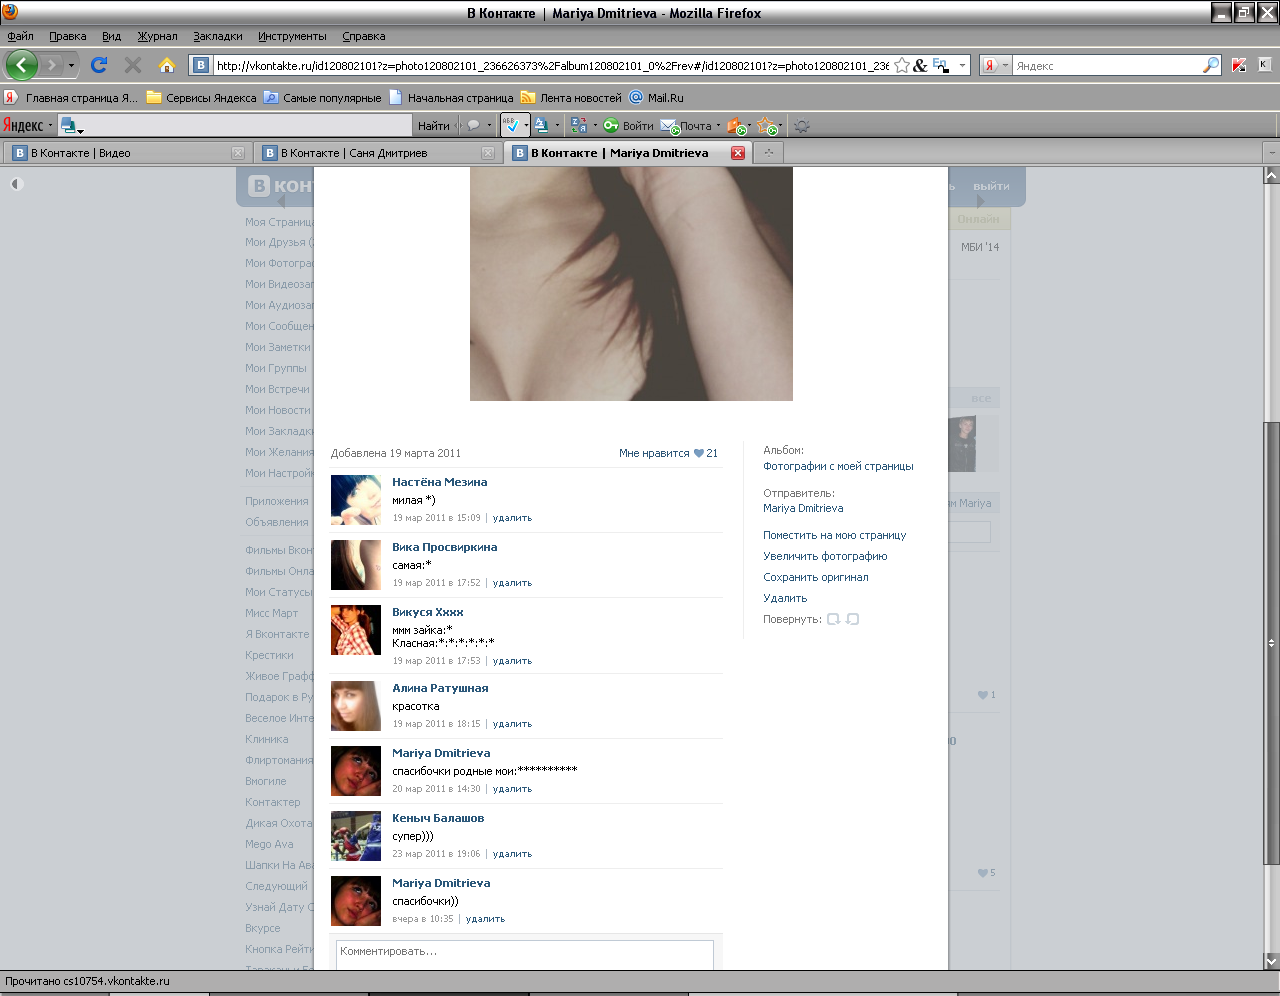Go to the browser Home page

pyautogui.click(x=167, y=65)
